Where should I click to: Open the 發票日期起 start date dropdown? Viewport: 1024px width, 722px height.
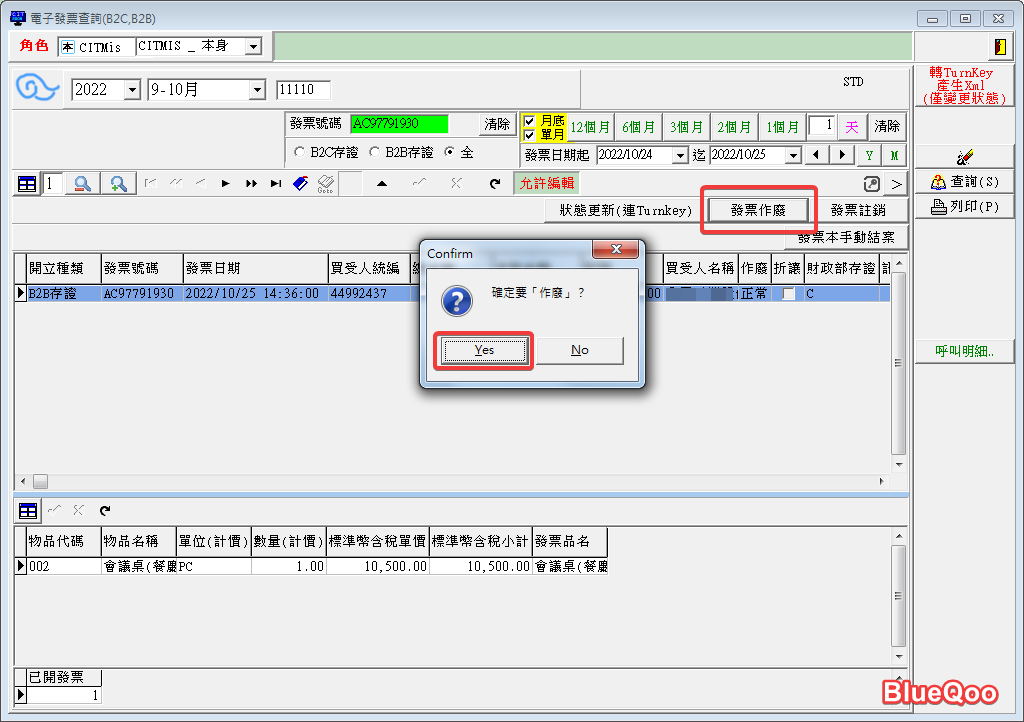pyautogui.click(x=680, y=155)
